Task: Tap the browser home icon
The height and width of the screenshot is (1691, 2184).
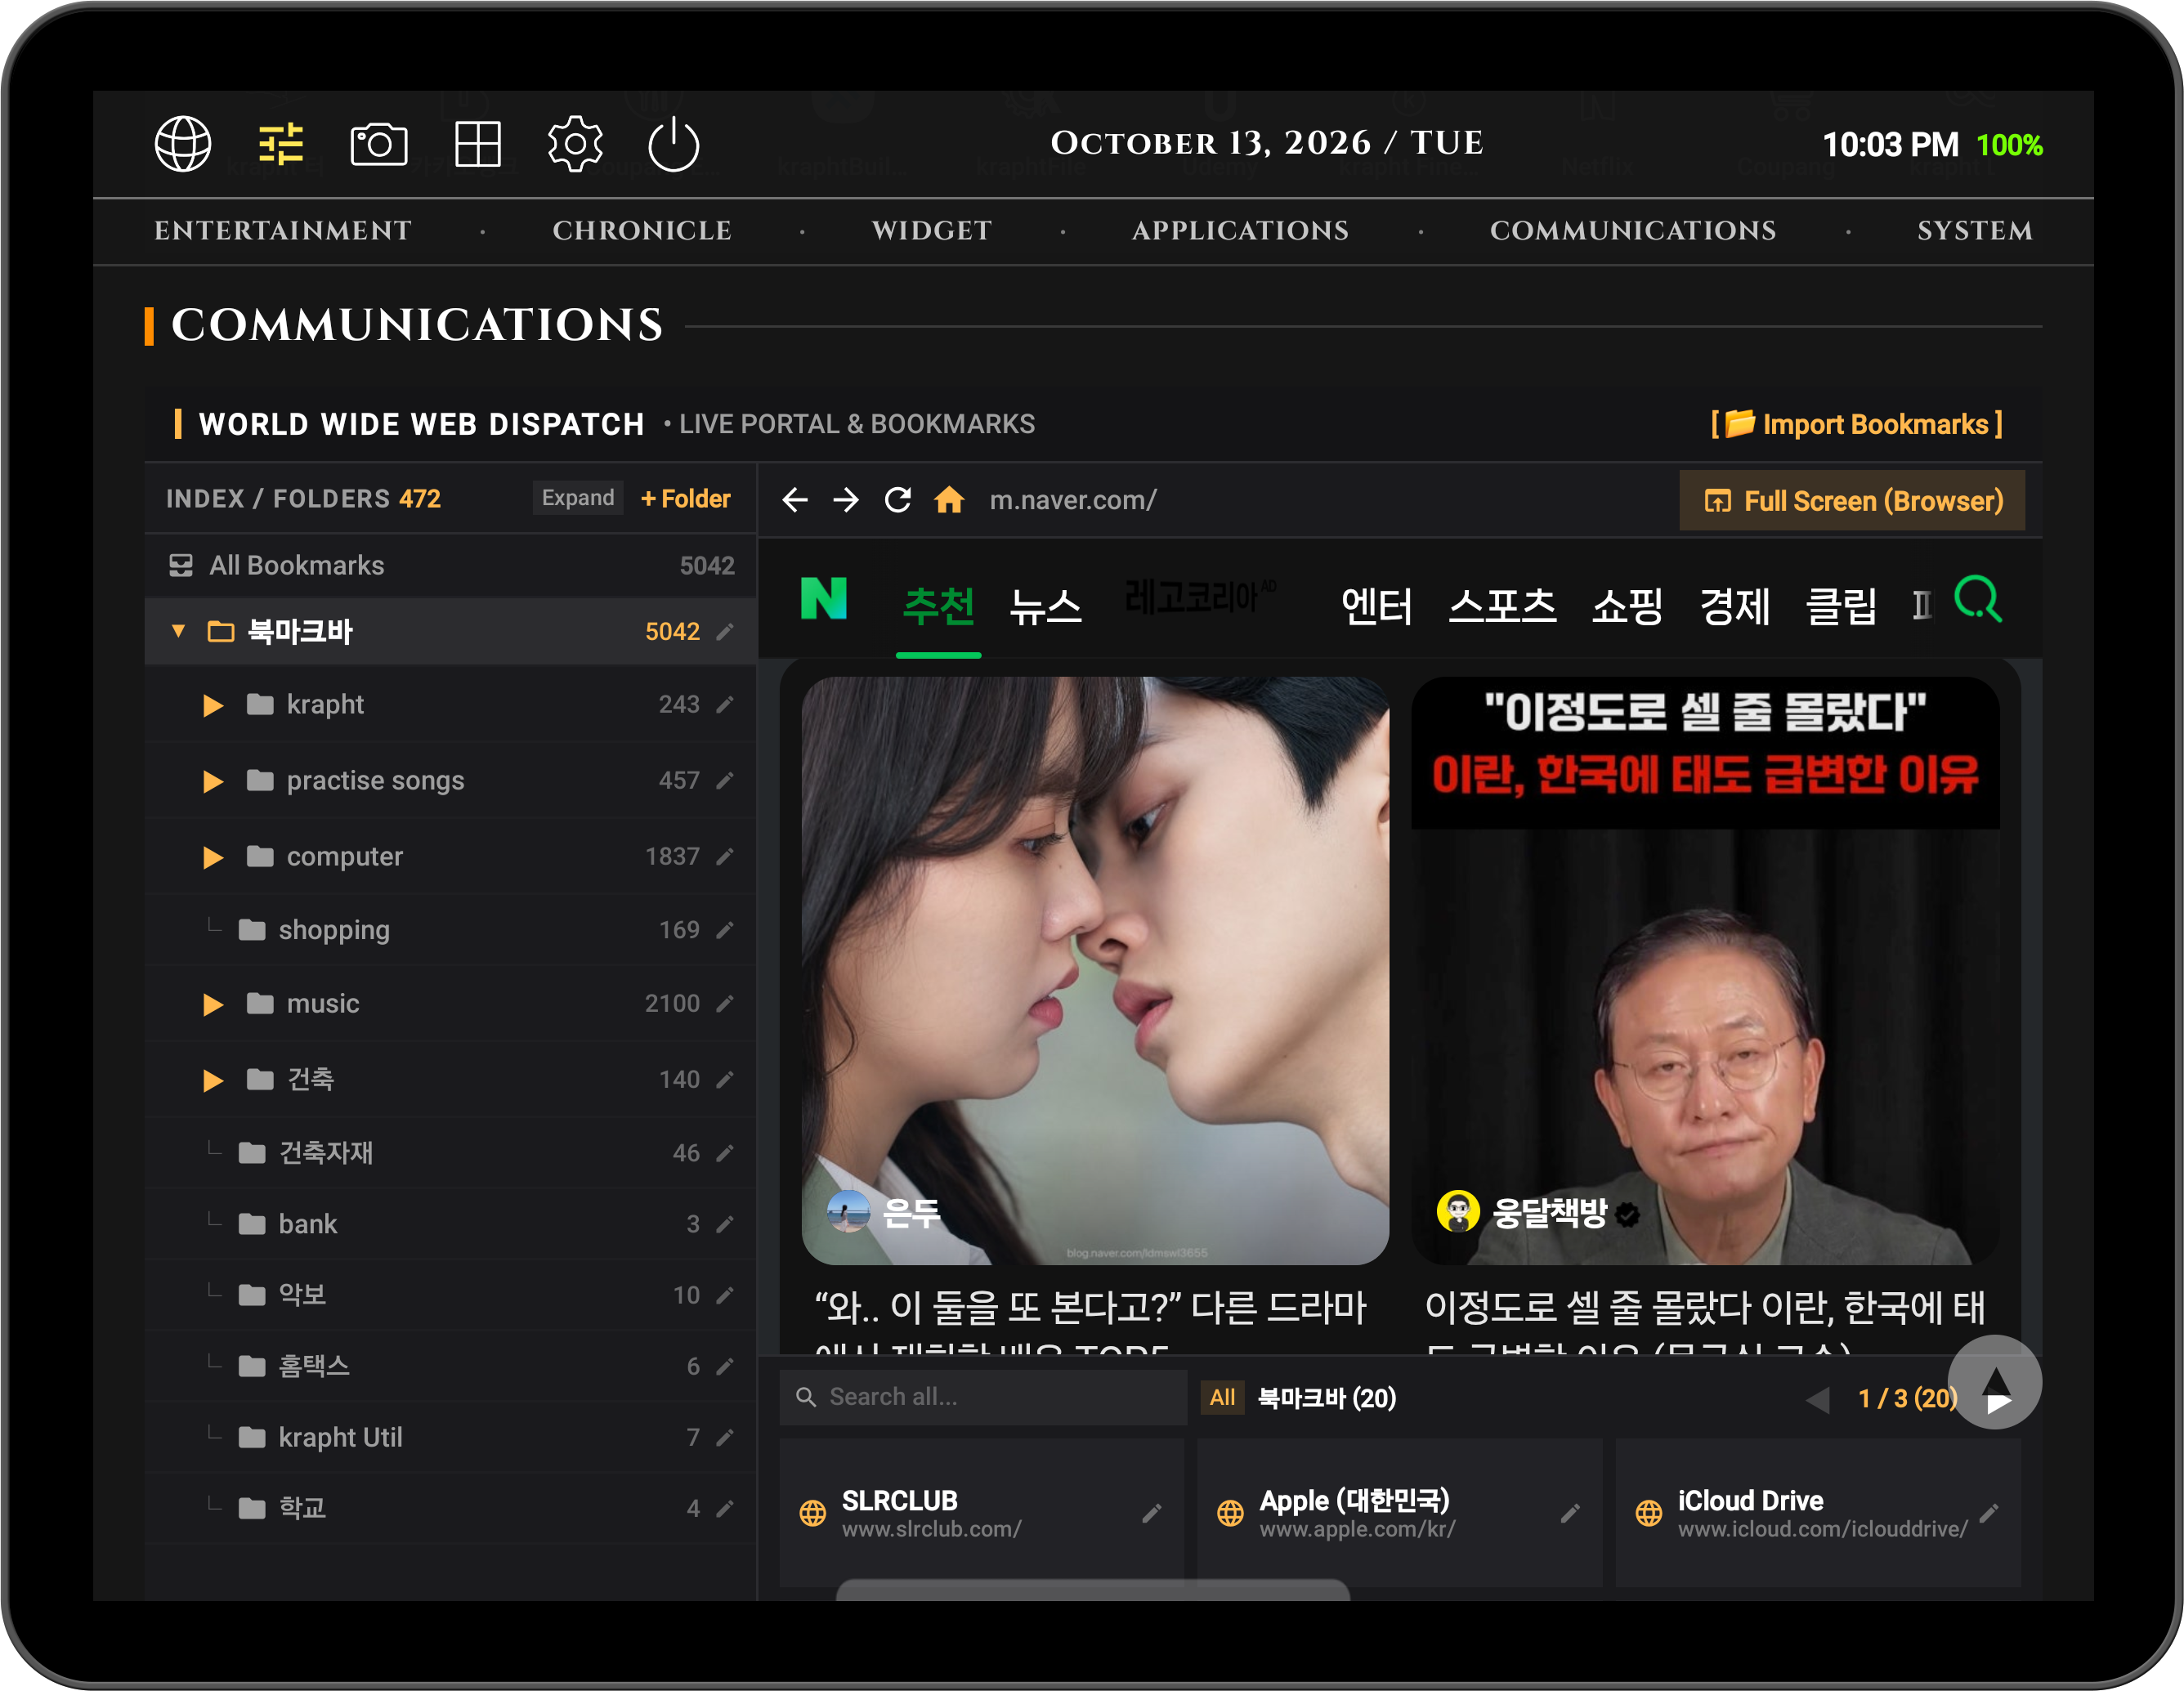Action: point(949,500)
